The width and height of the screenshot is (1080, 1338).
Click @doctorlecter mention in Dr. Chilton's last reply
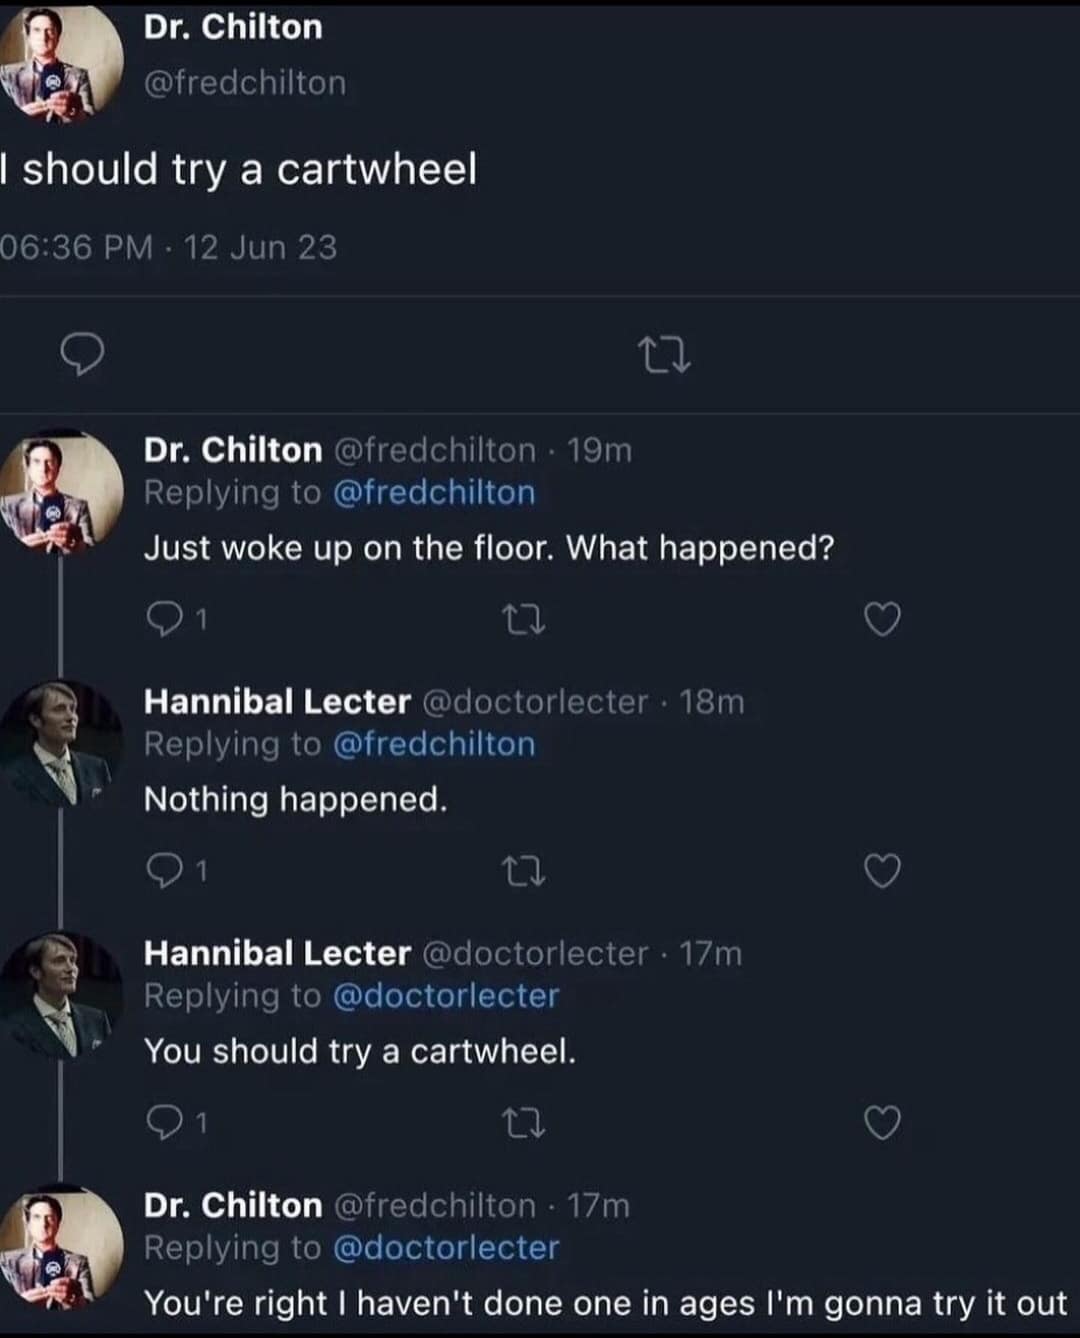[445, 1248]
